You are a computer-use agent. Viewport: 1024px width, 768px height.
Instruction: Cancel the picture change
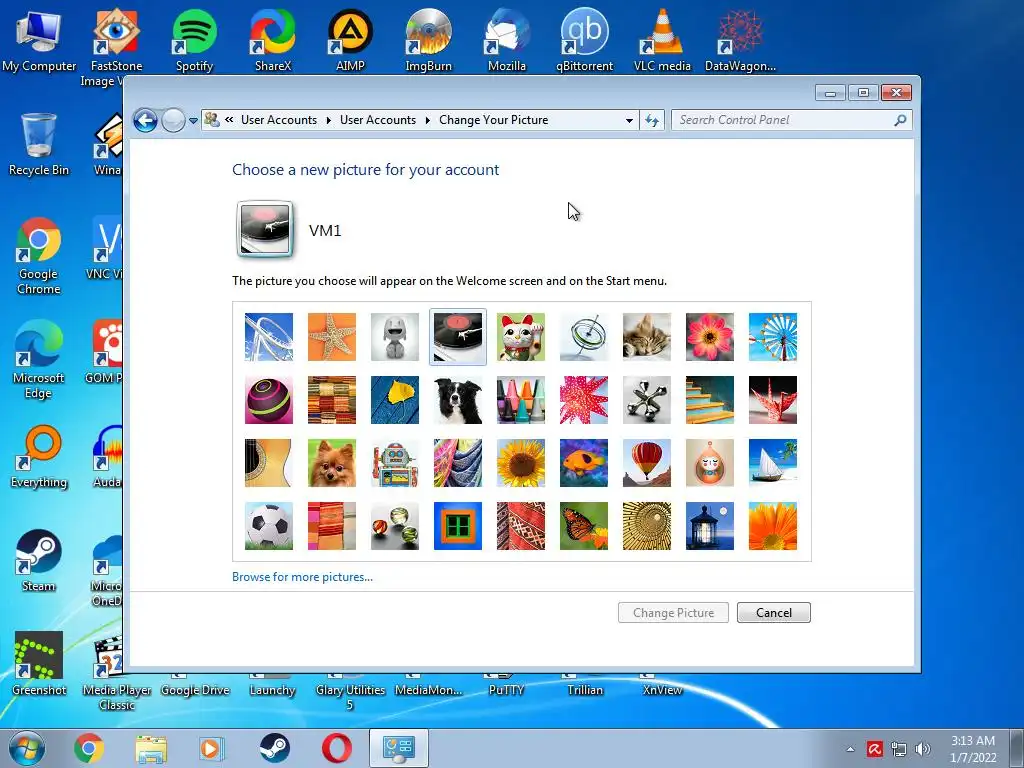(x=774, y=613)
